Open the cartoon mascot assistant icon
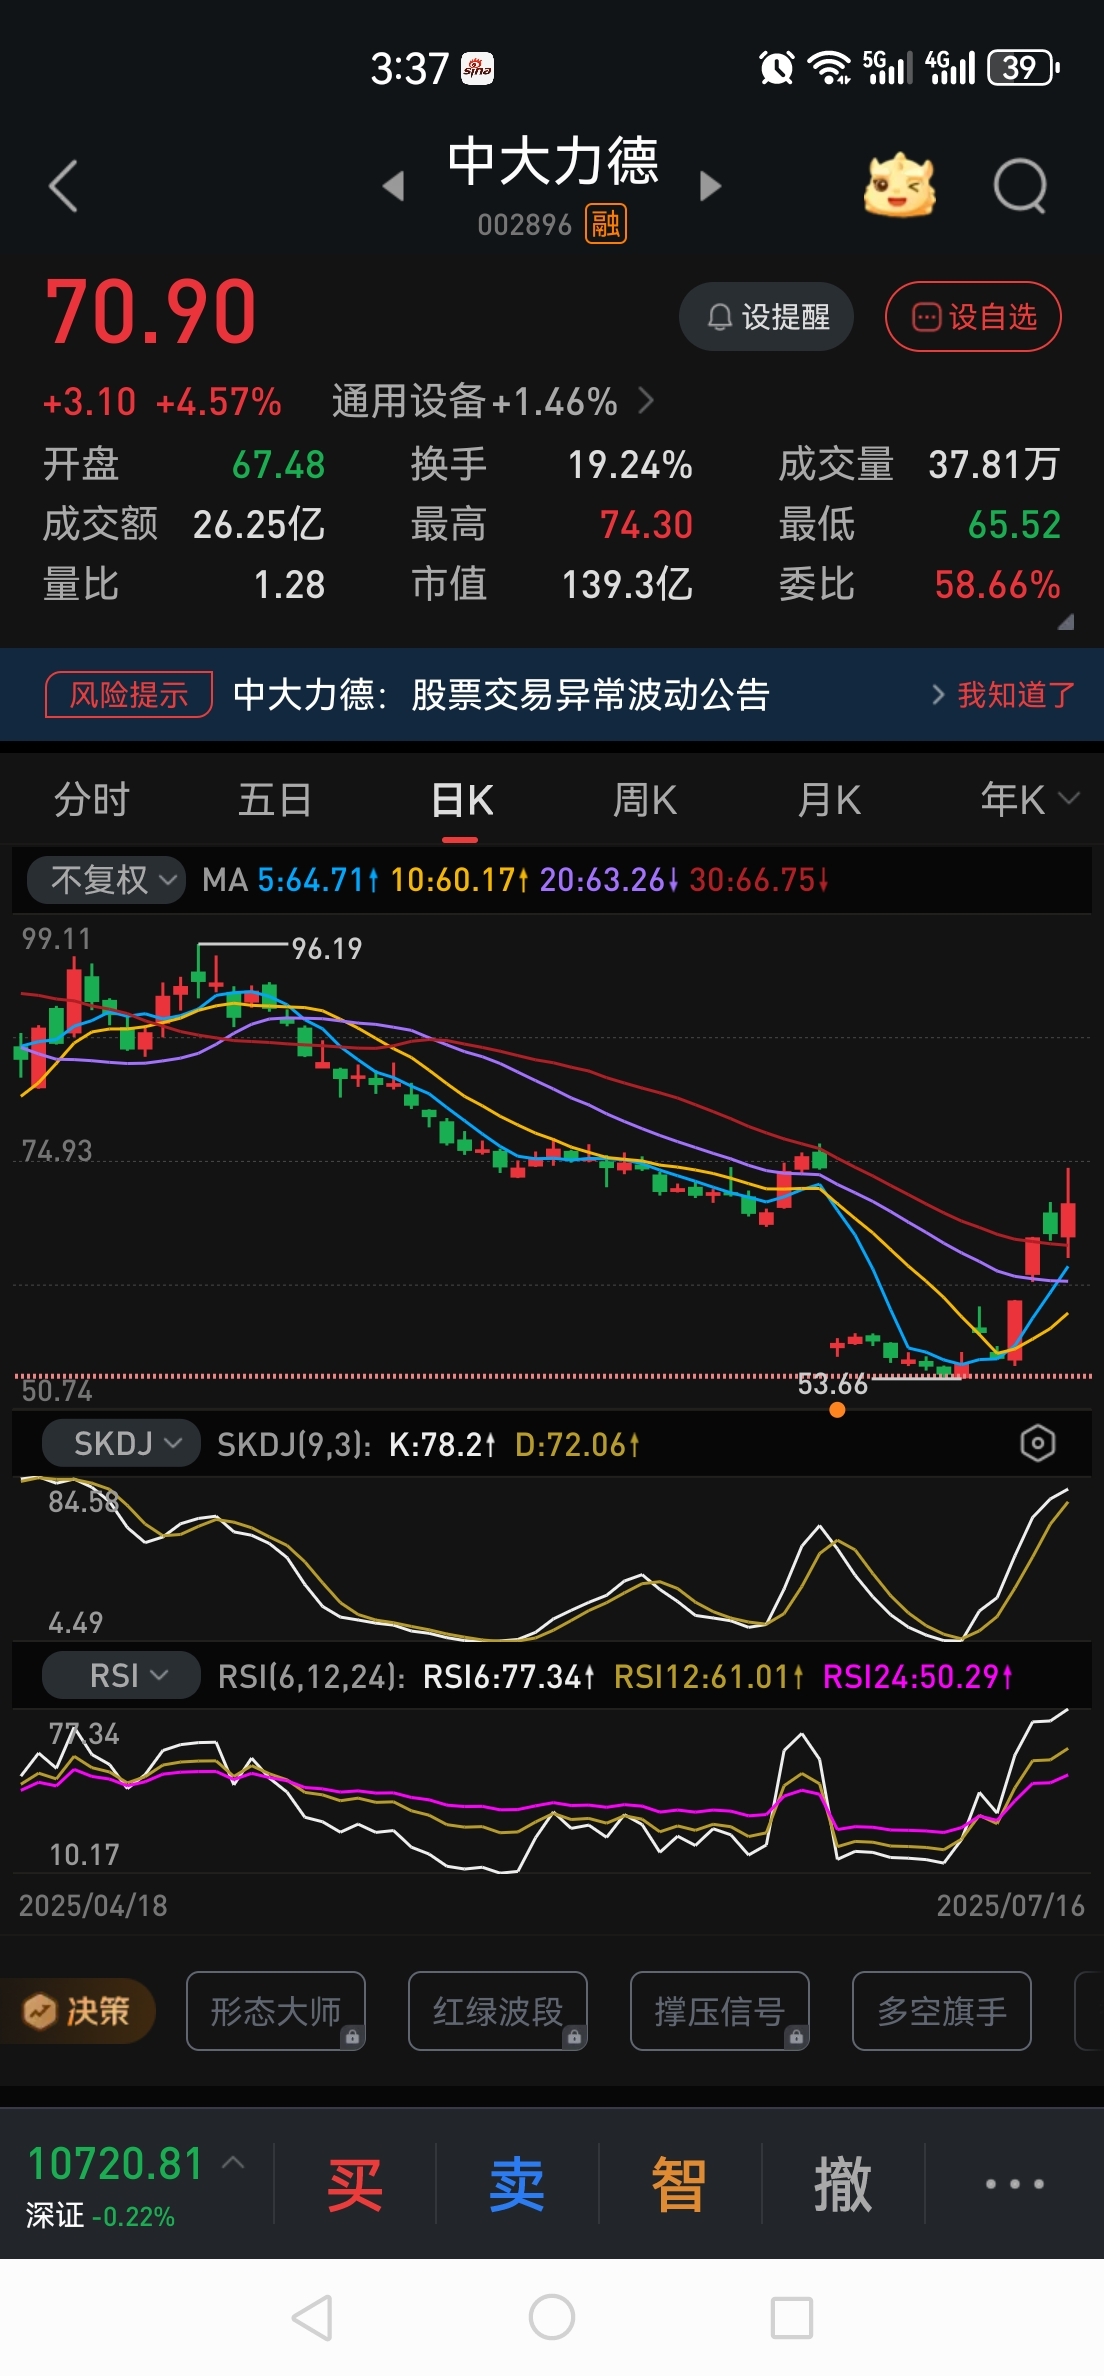 click(899, 186)
